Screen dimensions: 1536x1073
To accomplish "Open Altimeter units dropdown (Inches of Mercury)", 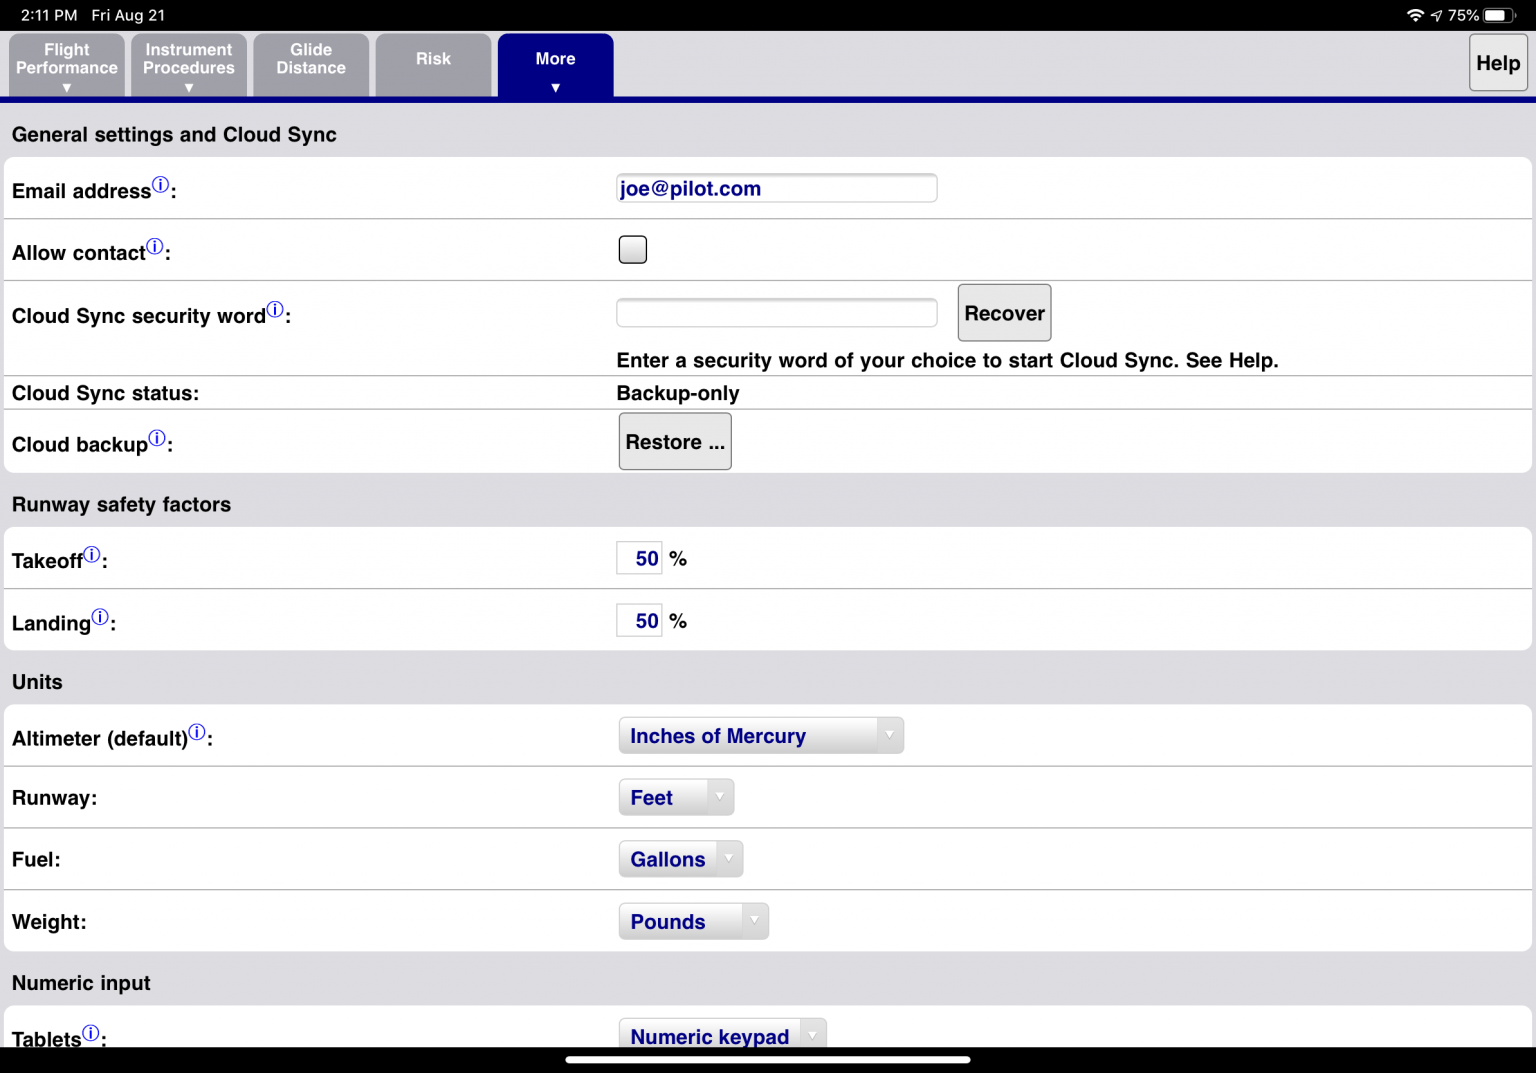I will point(760,736).
